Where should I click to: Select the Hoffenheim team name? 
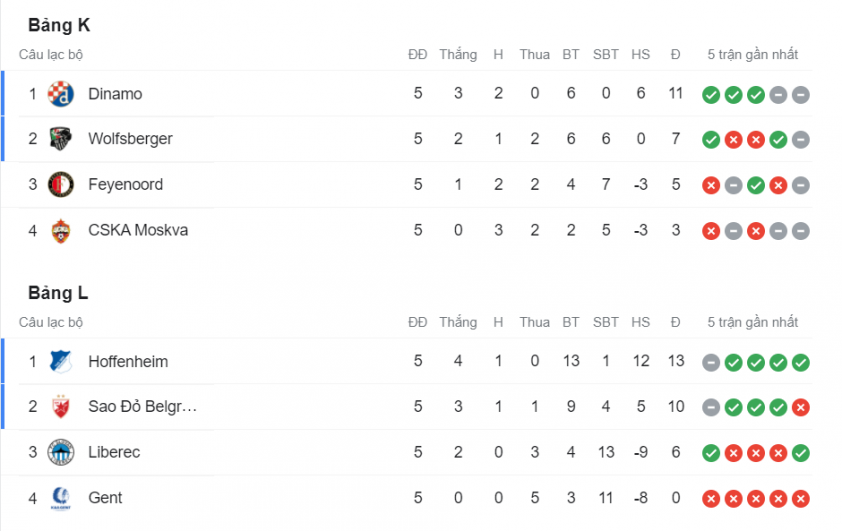(128, 361)
